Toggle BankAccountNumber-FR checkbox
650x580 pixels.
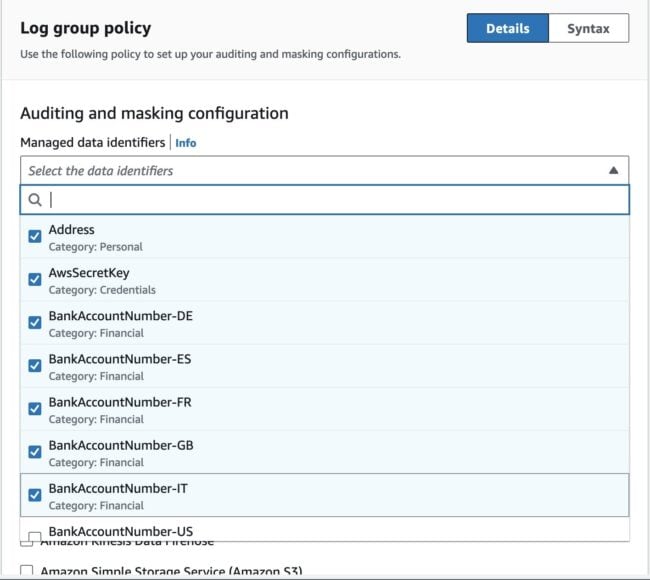pyautogui.click(x=35, y=409)
